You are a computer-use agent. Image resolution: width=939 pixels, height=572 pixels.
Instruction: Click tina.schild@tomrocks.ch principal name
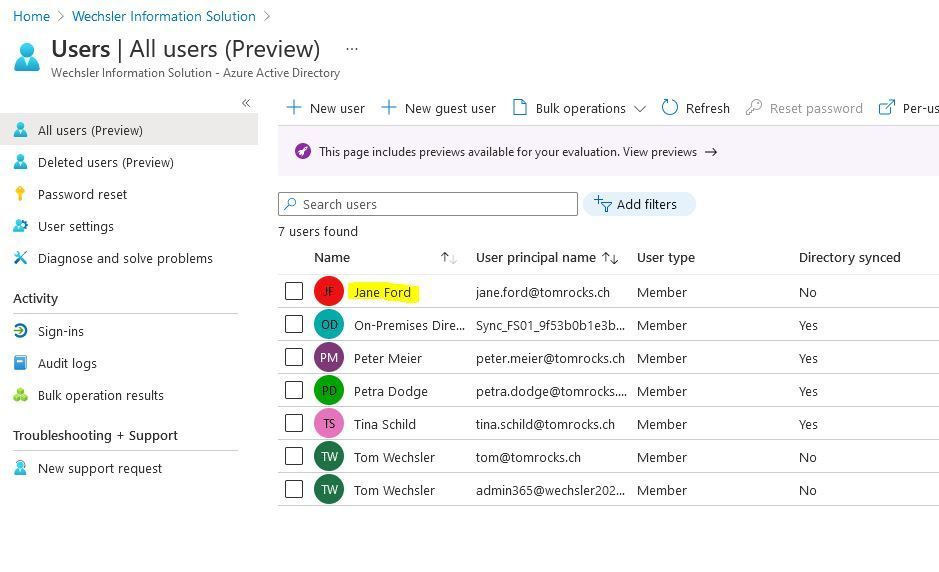point(545,424)
